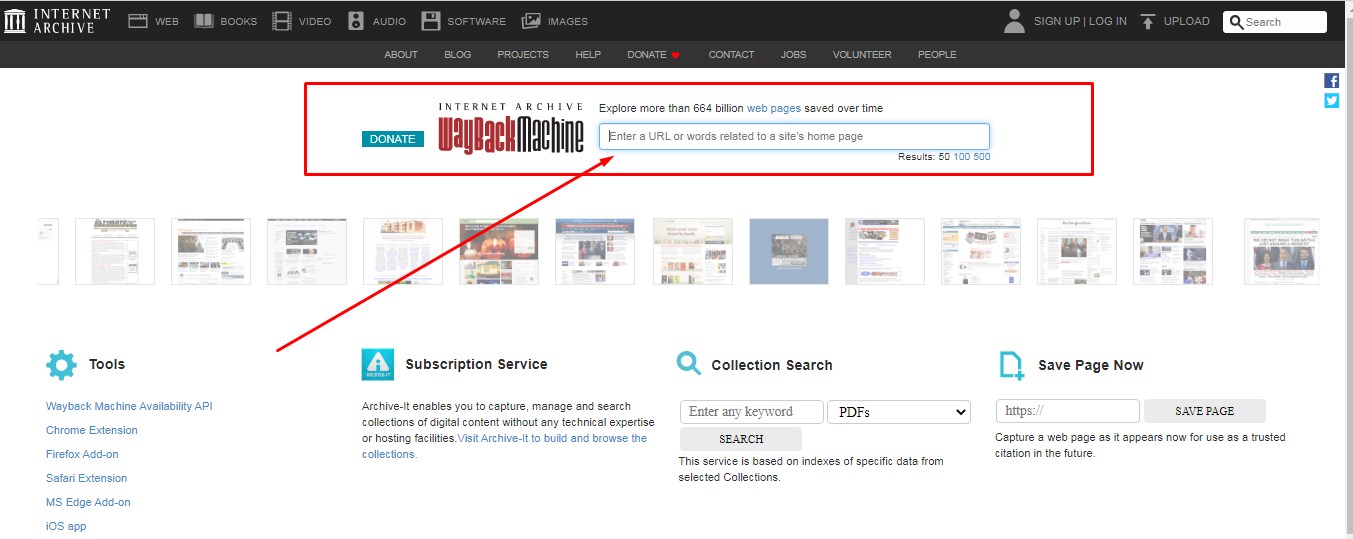The height and width of the screenshot is (539, 1353).
Task: Open the Projects menu item
Action: pos(523,55)
